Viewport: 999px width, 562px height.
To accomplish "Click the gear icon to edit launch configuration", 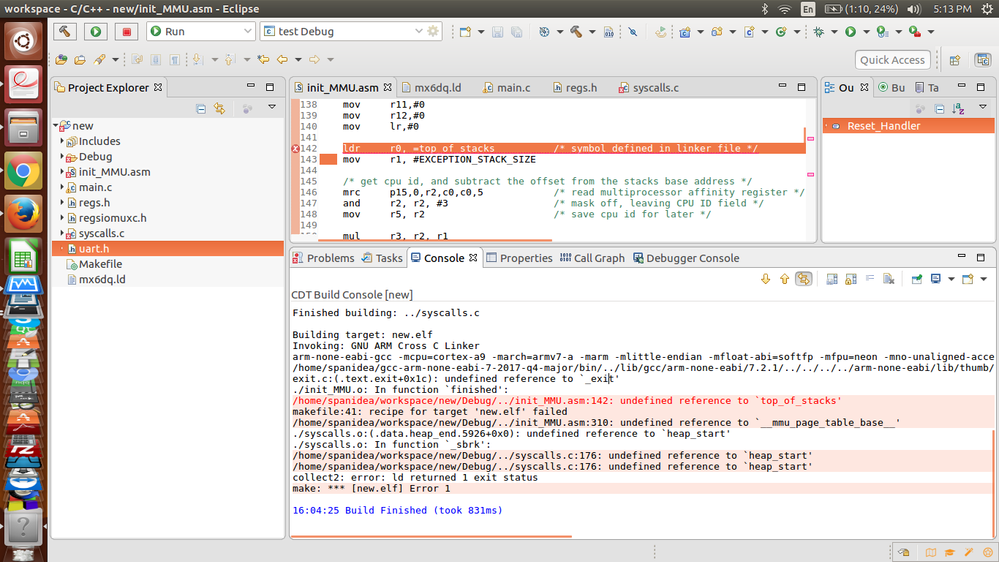I will (433, 31).
